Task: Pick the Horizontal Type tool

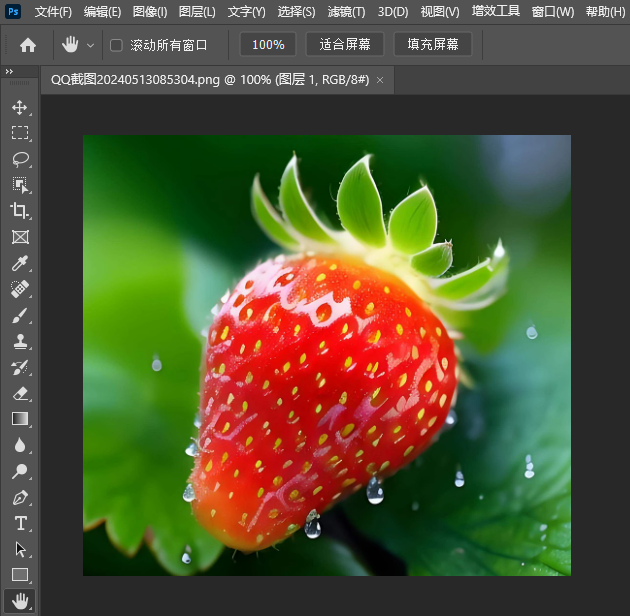Action: 20,523
